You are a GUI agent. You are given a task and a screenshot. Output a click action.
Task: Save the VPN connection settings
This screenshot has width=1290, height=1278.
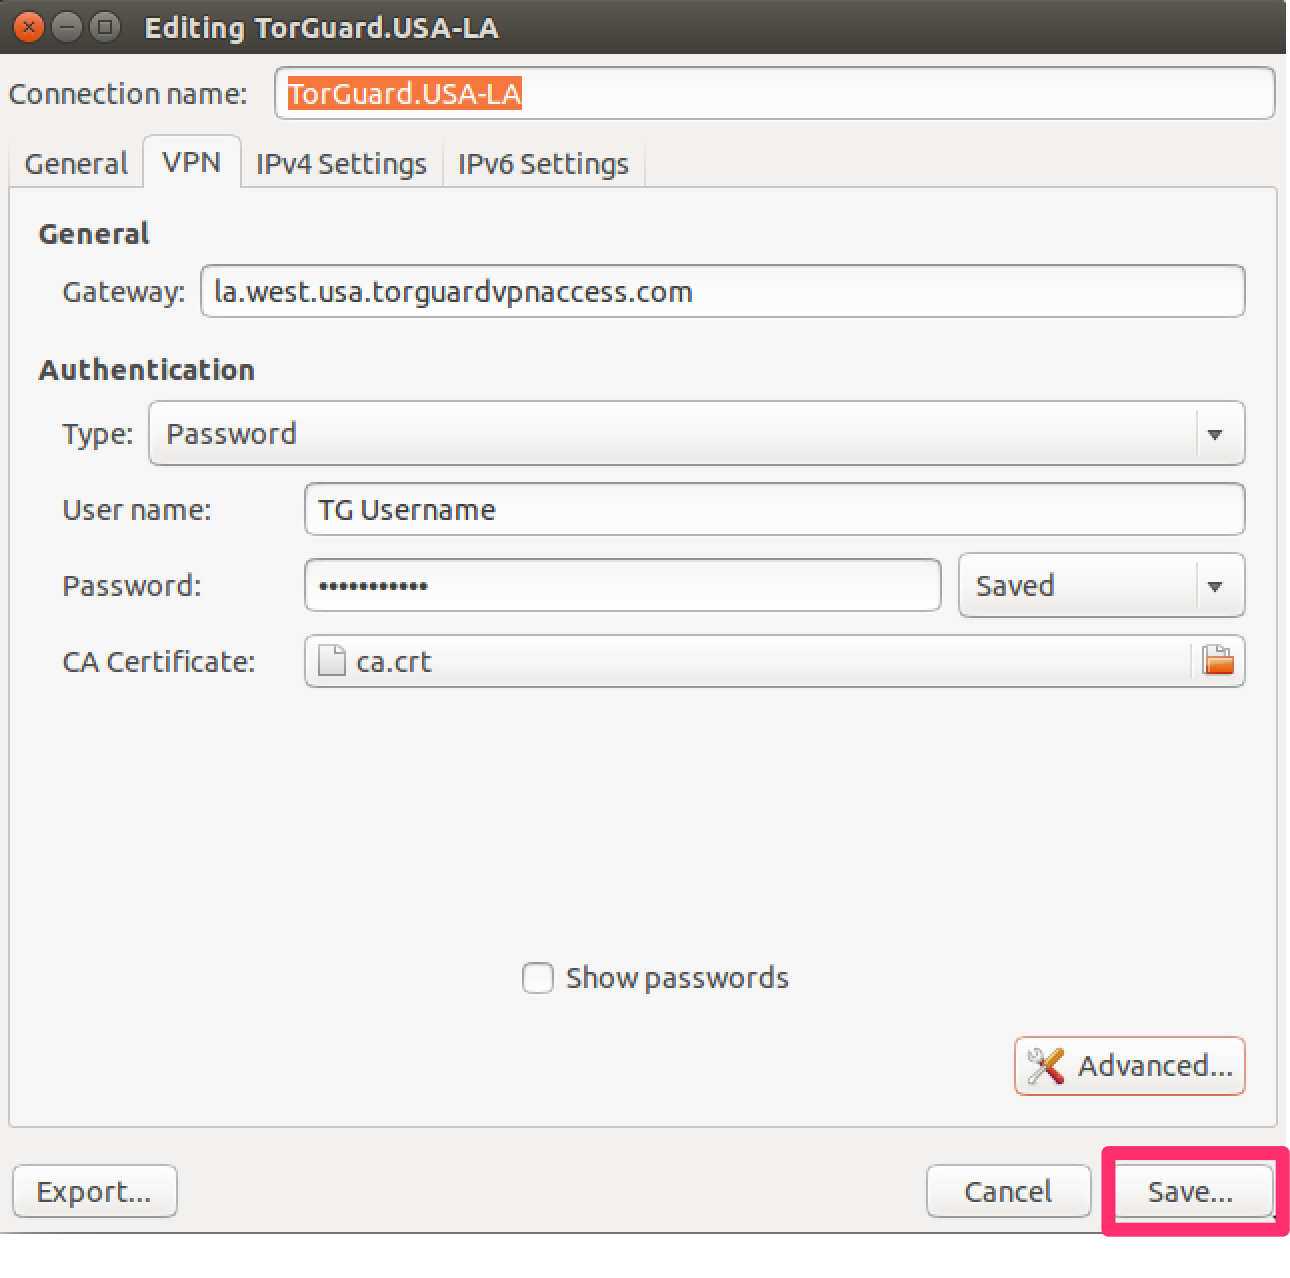pyautogui.click(x=1192, y=1191)
